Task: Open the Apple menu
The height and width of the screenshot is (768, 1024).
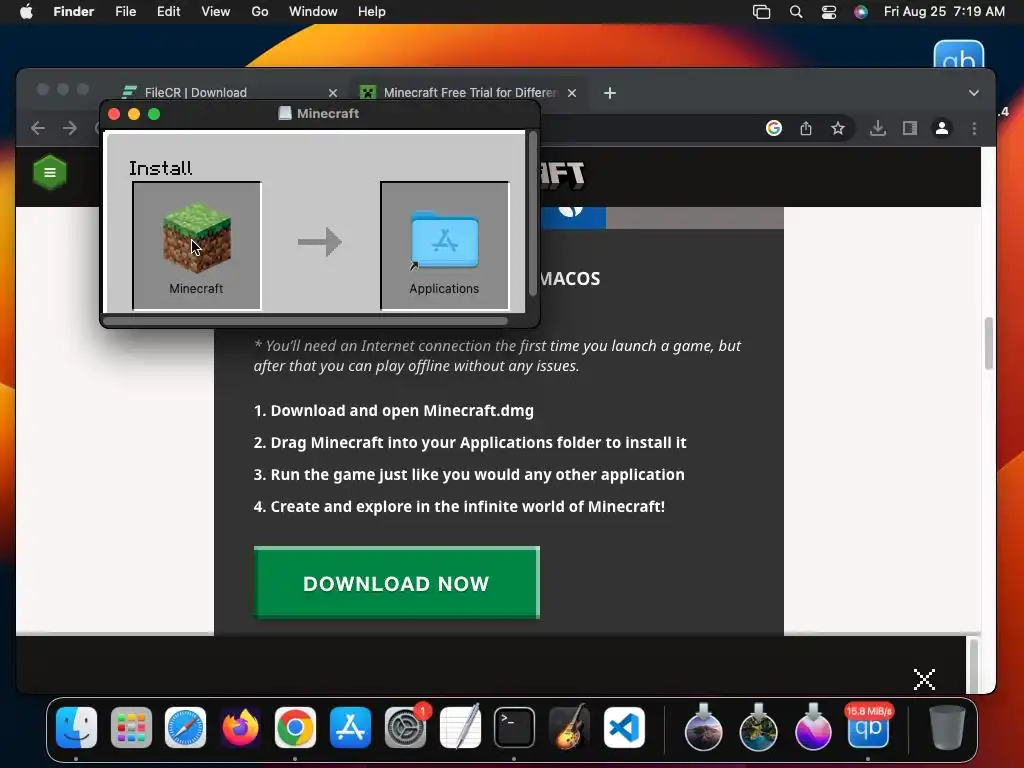Action: pos(26,12)
